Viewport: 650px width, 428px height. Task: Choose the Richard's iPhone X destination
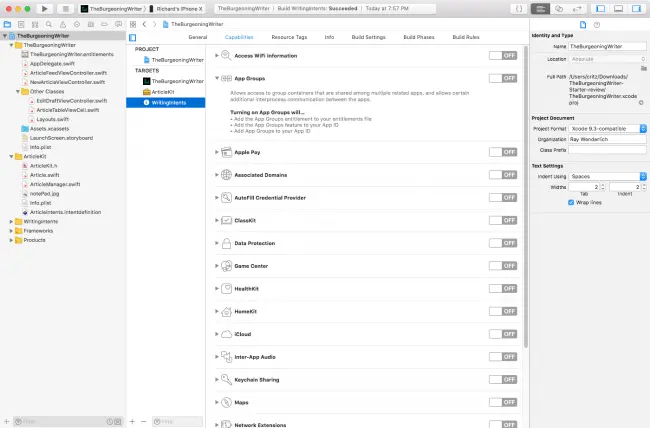[x=179, y=9]
